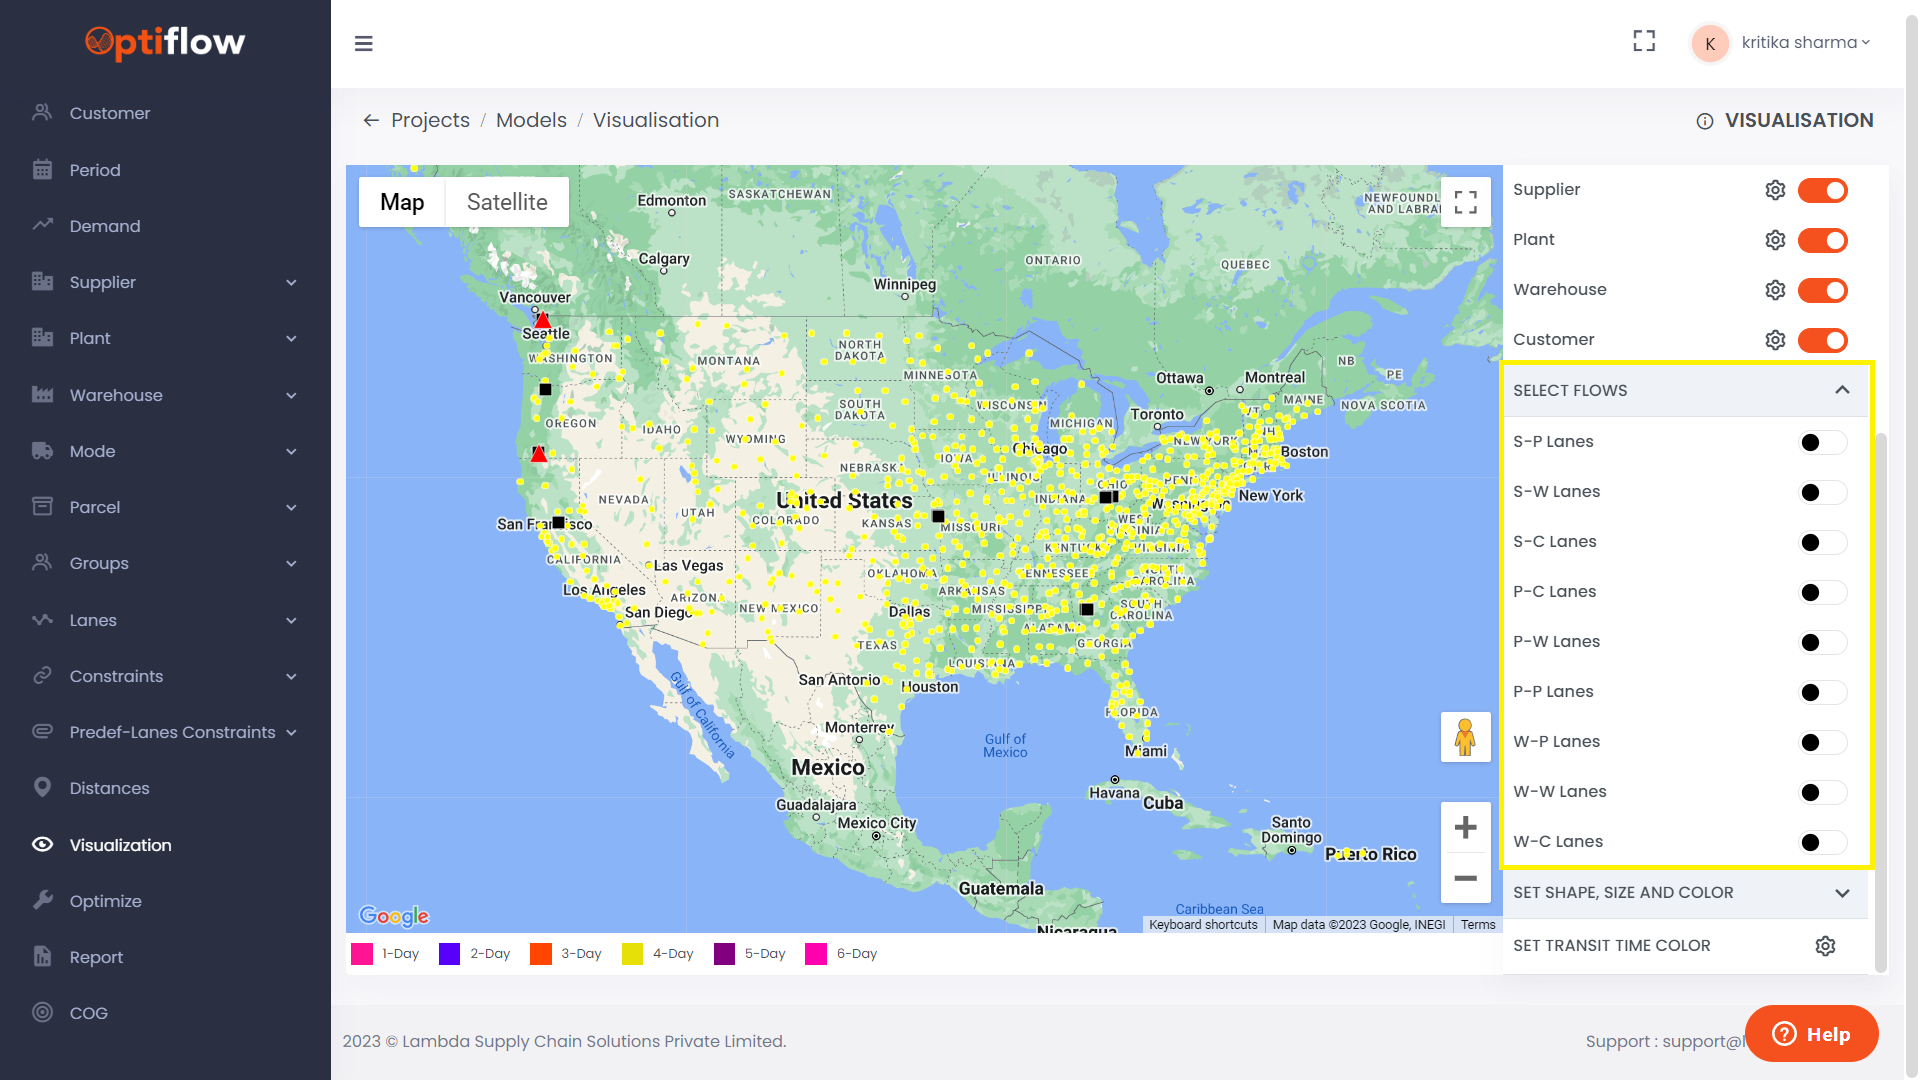Zoom in on the map
1920x1080 pixels.
coord(1465,828)
